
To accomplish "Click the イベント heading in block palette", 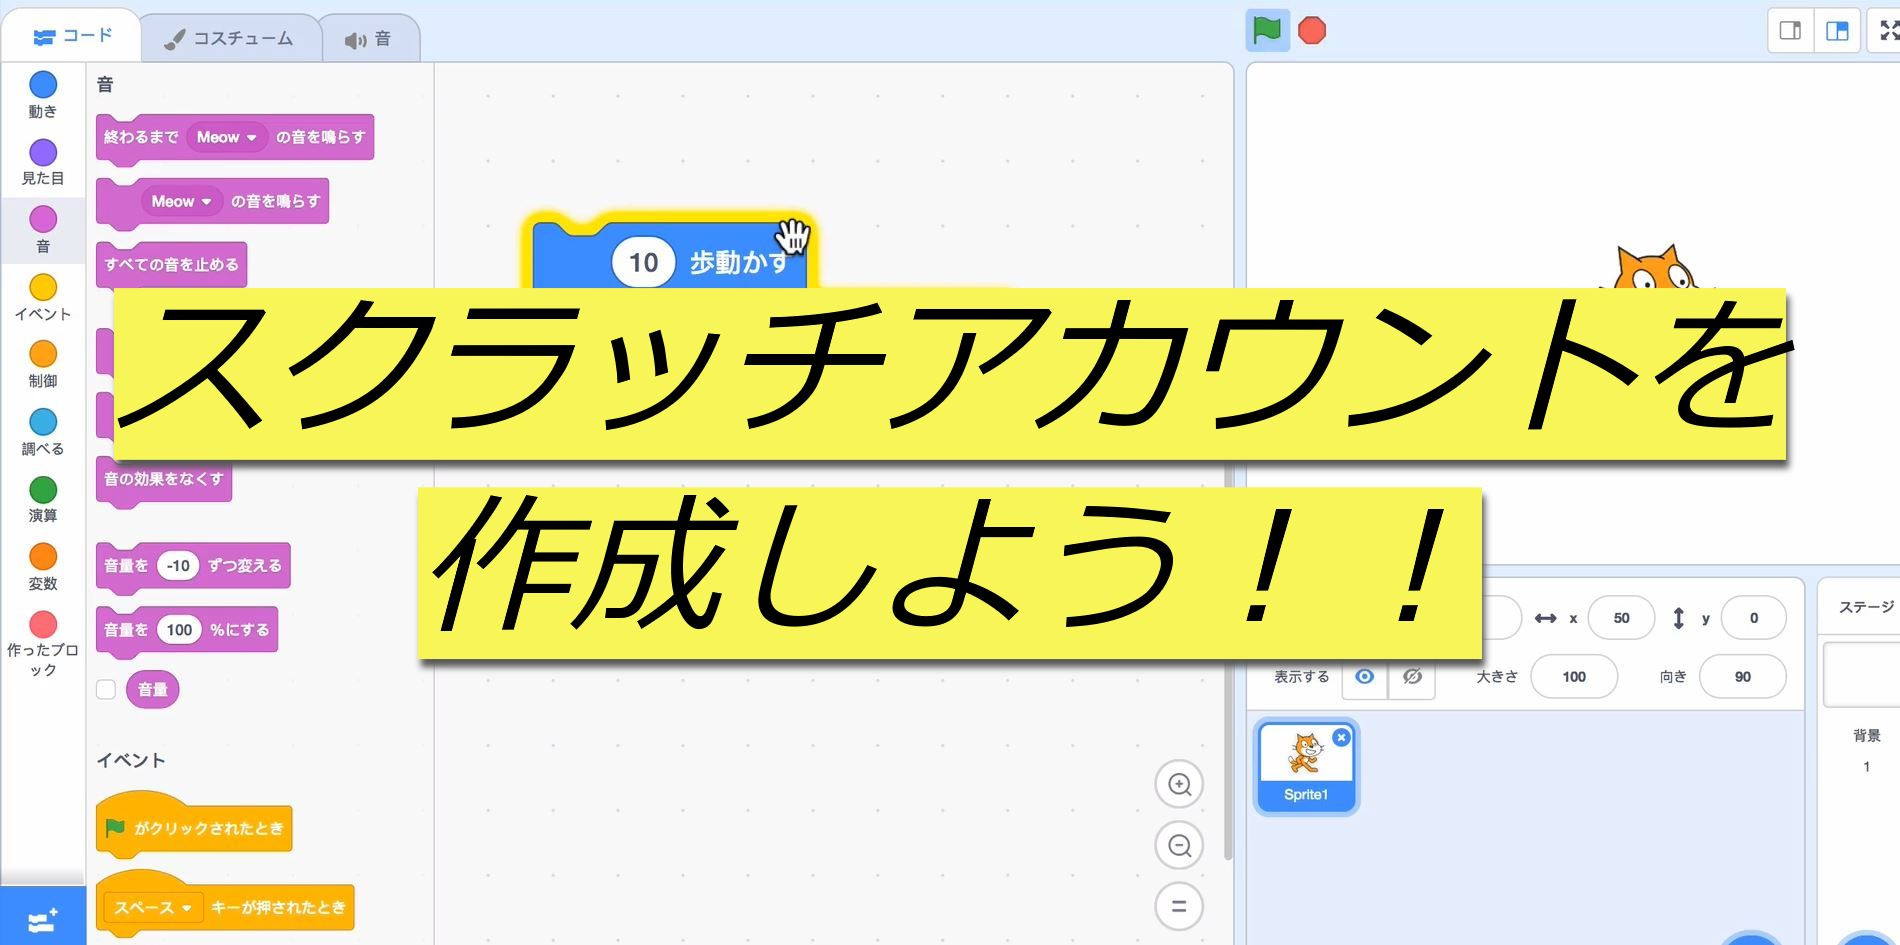I will [x=131, y=760].
